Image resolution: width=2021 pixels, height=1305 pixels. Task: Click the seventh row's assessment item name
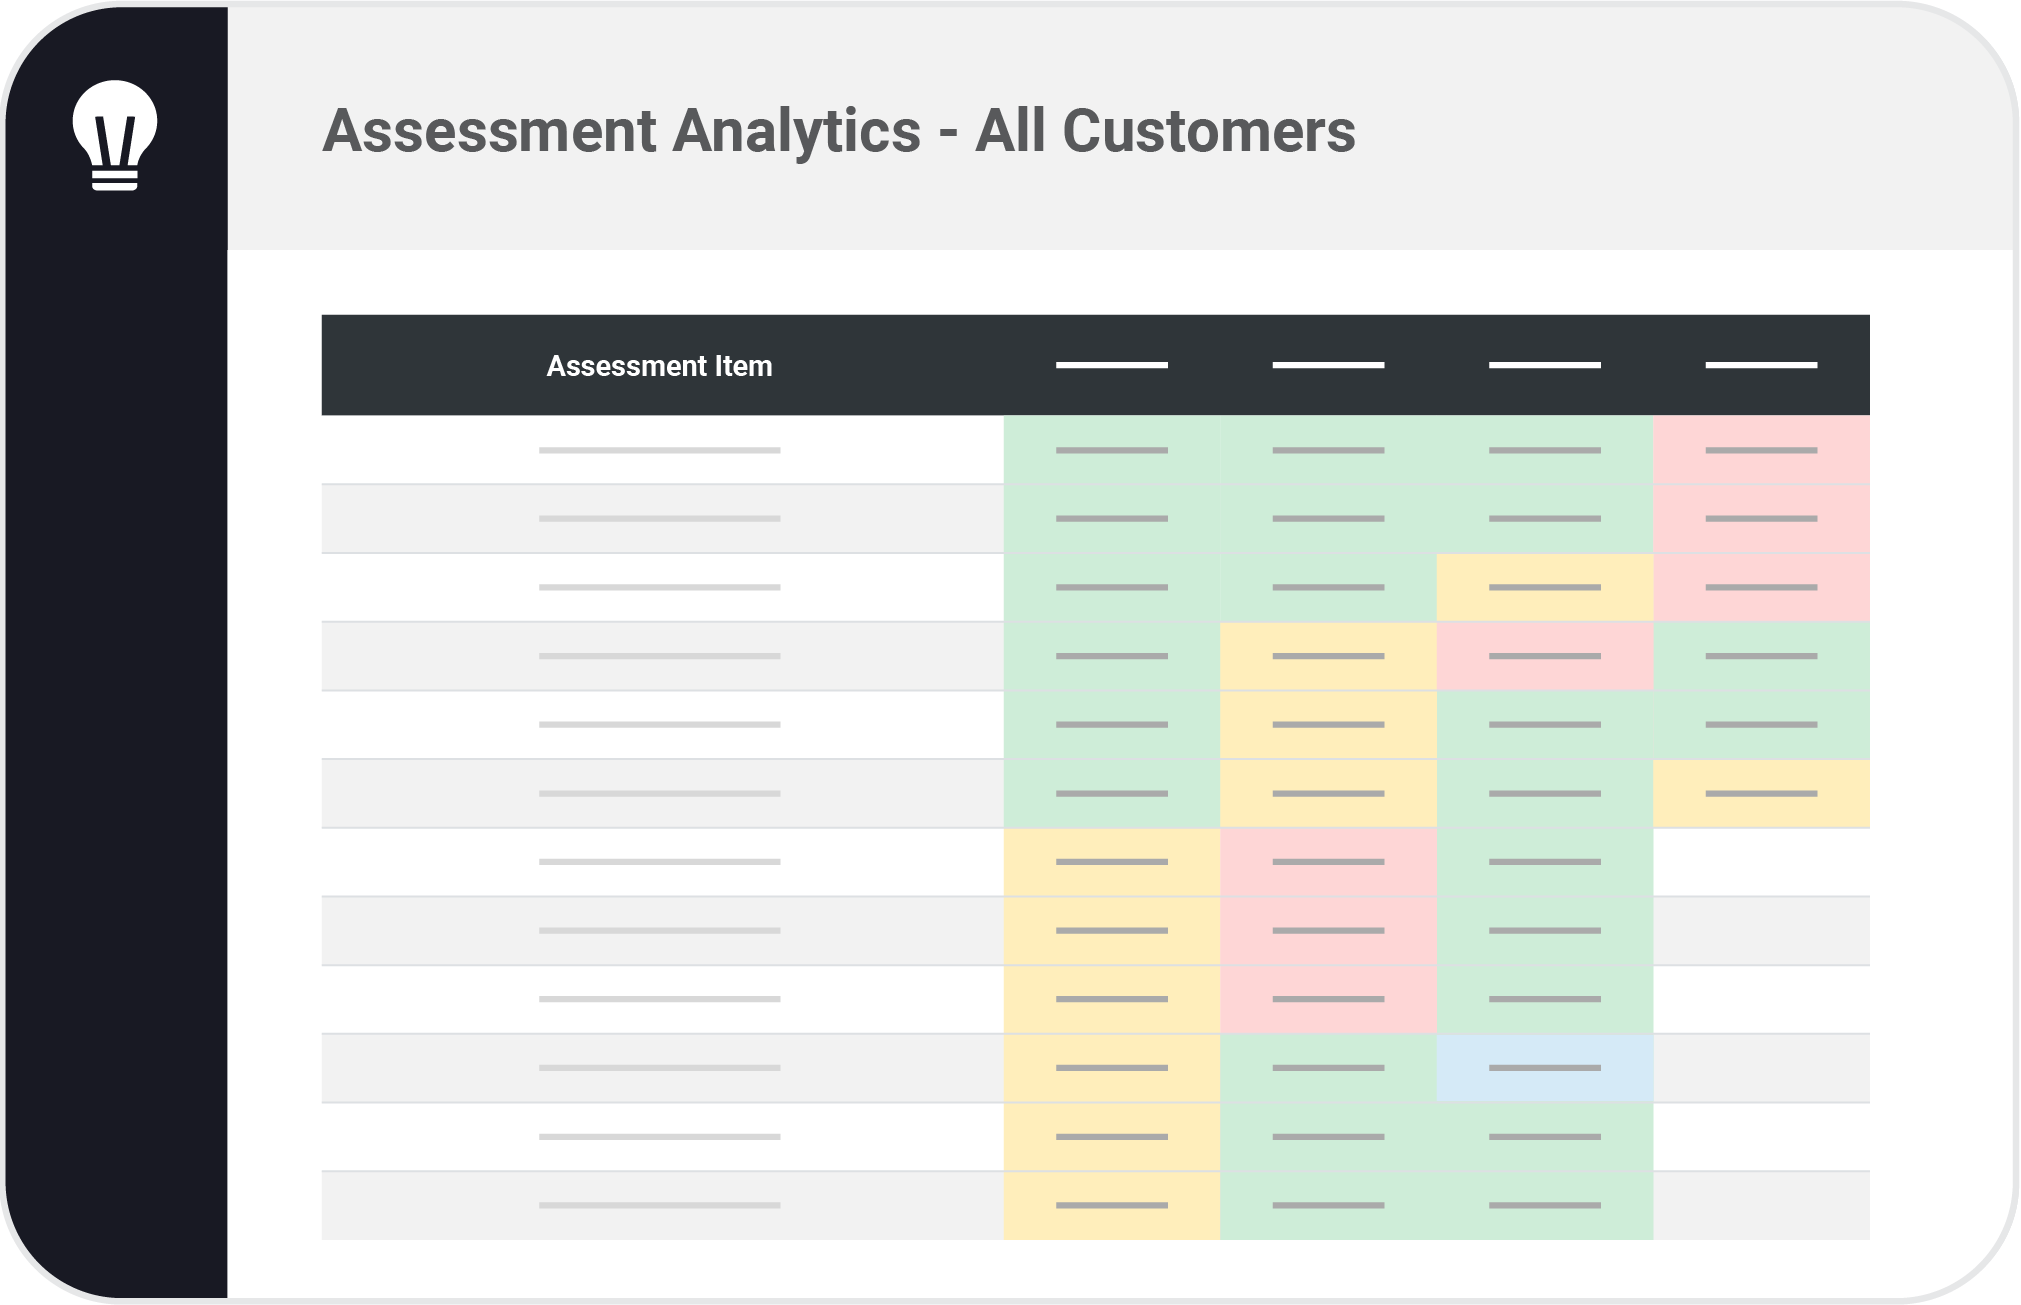(659, 861)
